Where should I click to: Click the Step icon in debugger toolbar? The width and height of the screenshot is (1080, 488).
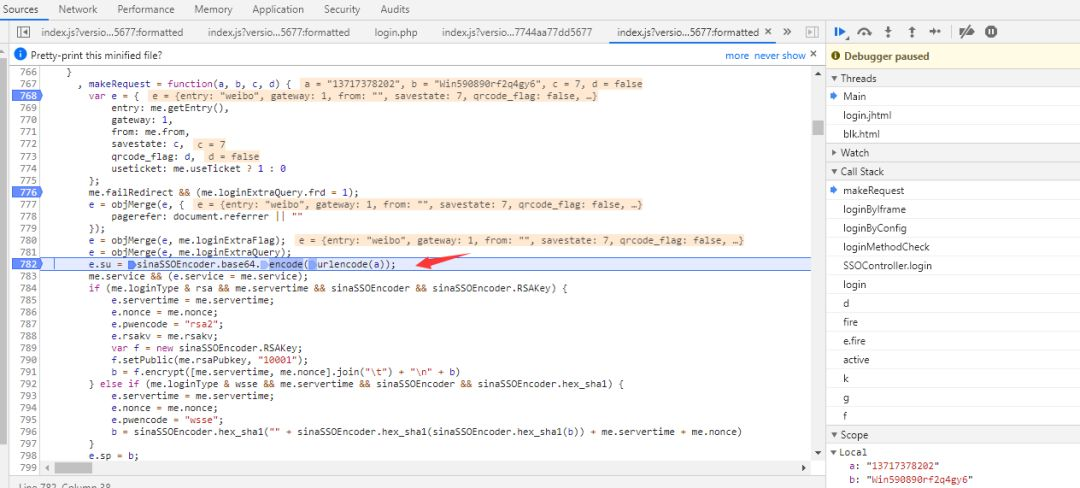(x=935, y=32)
